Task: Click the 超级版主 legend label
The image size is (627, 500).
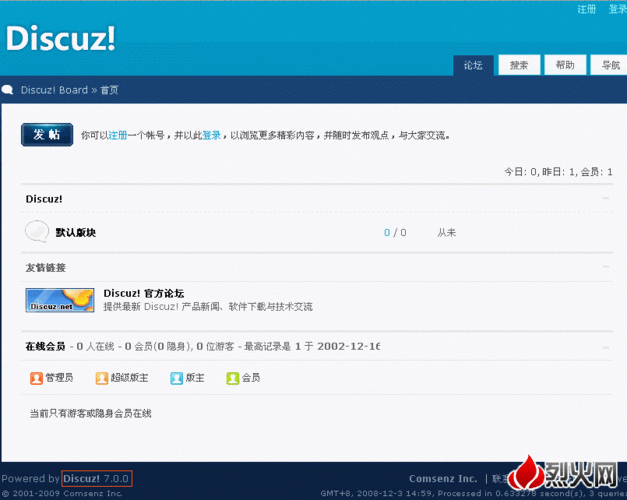Action: coord(129,378)
